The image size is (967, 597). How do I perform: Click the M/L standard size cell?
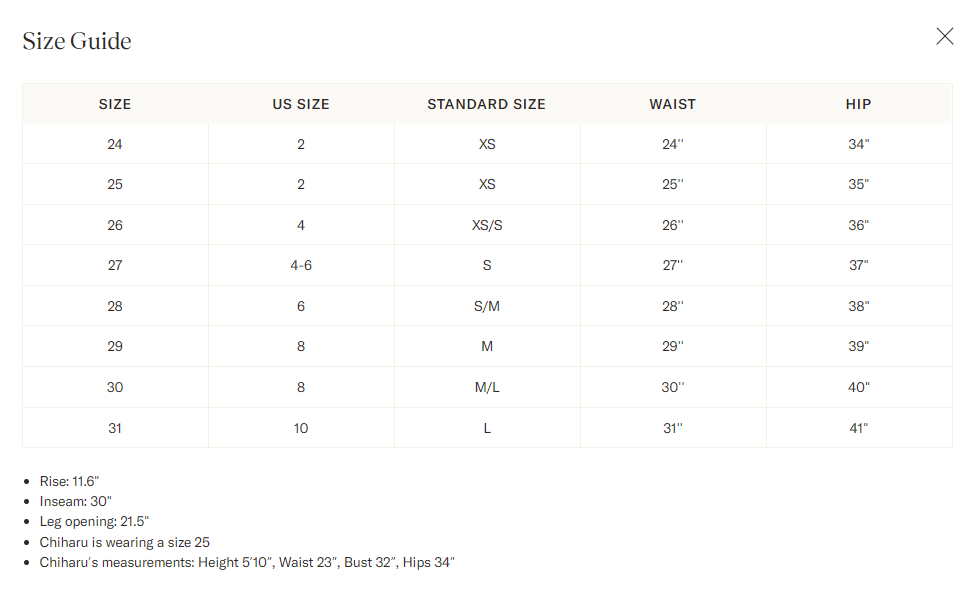pos(487,387)
